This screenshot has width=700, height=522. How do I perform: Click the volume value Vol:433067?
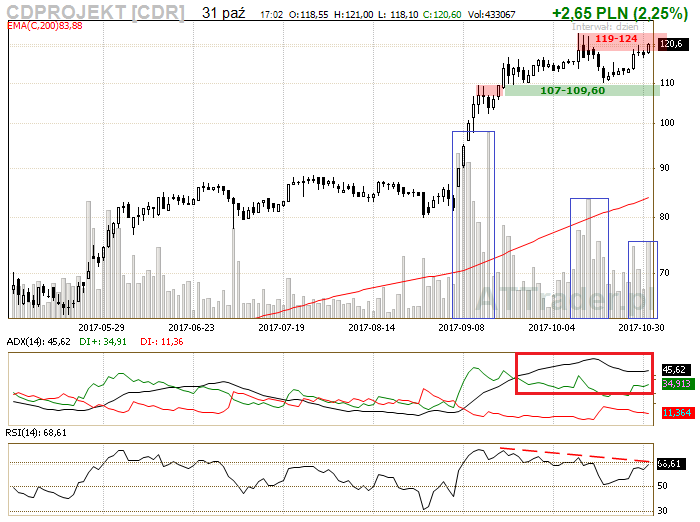pyautogui.click(x=492, y=15)
